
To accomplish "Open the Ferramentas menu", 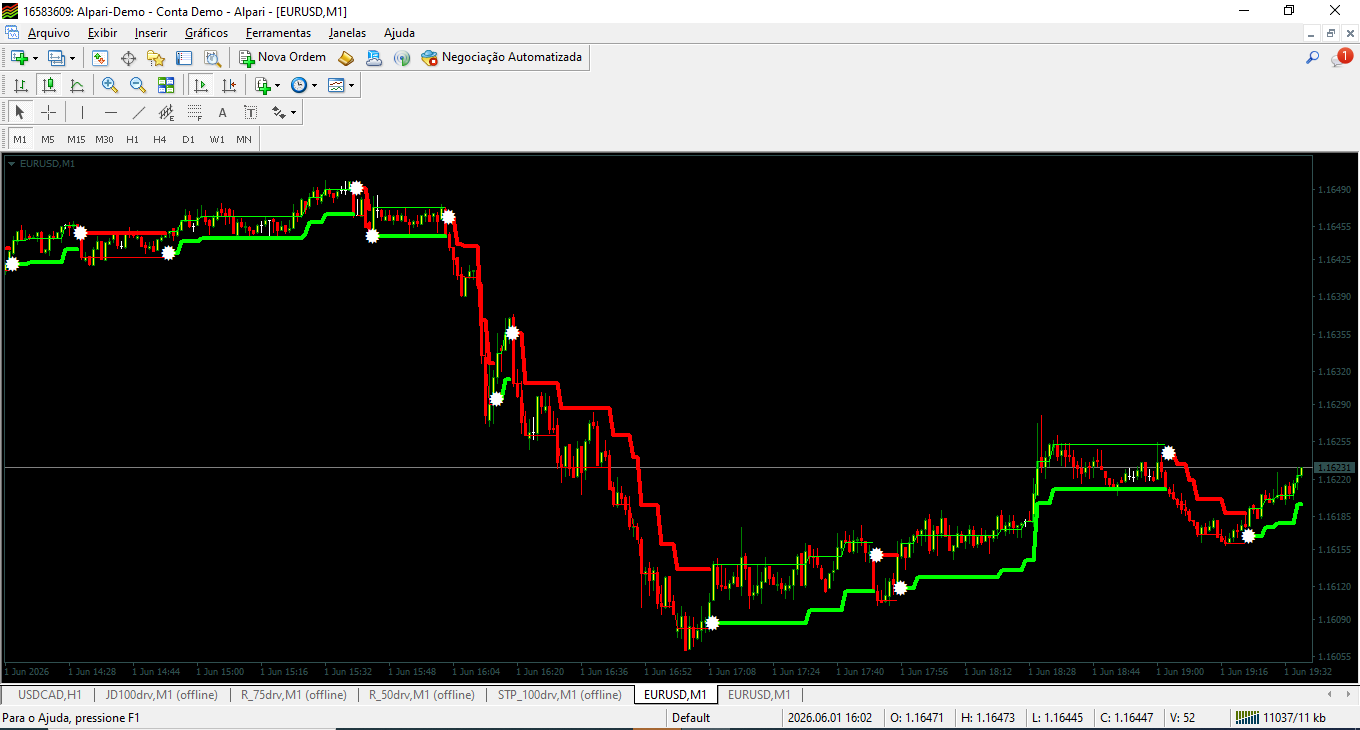I will point(278,33).
